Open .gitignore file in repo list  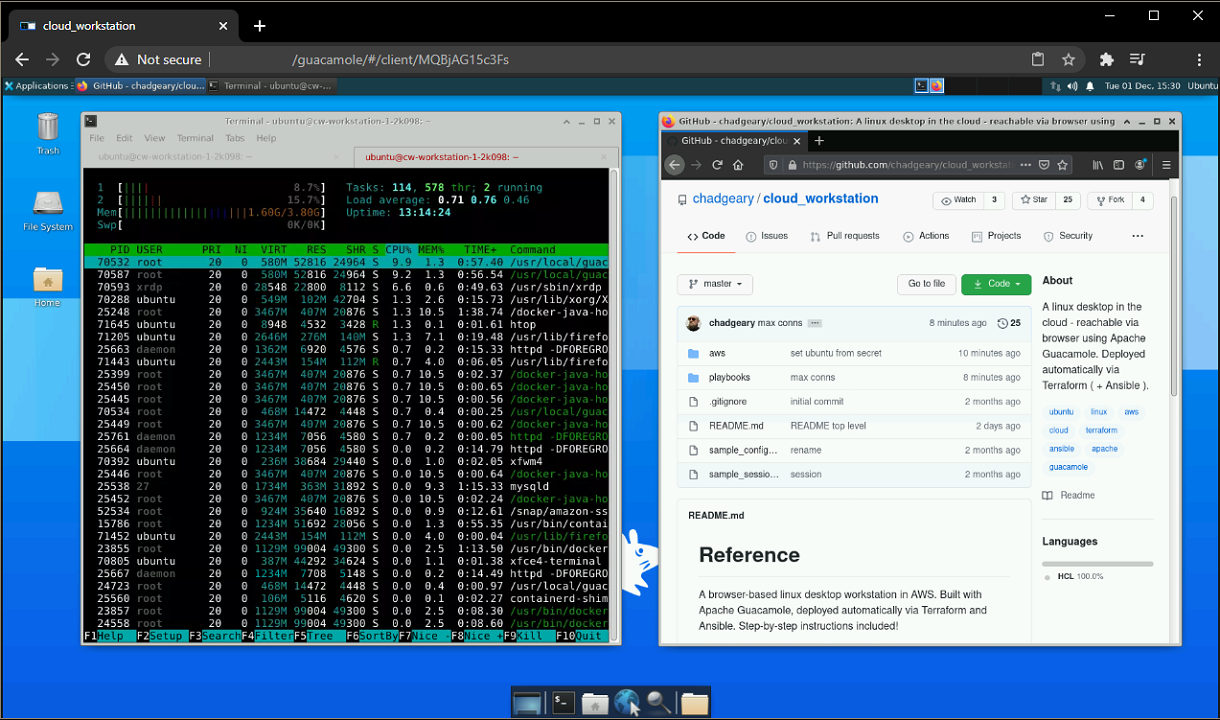(x=728, y=401)
